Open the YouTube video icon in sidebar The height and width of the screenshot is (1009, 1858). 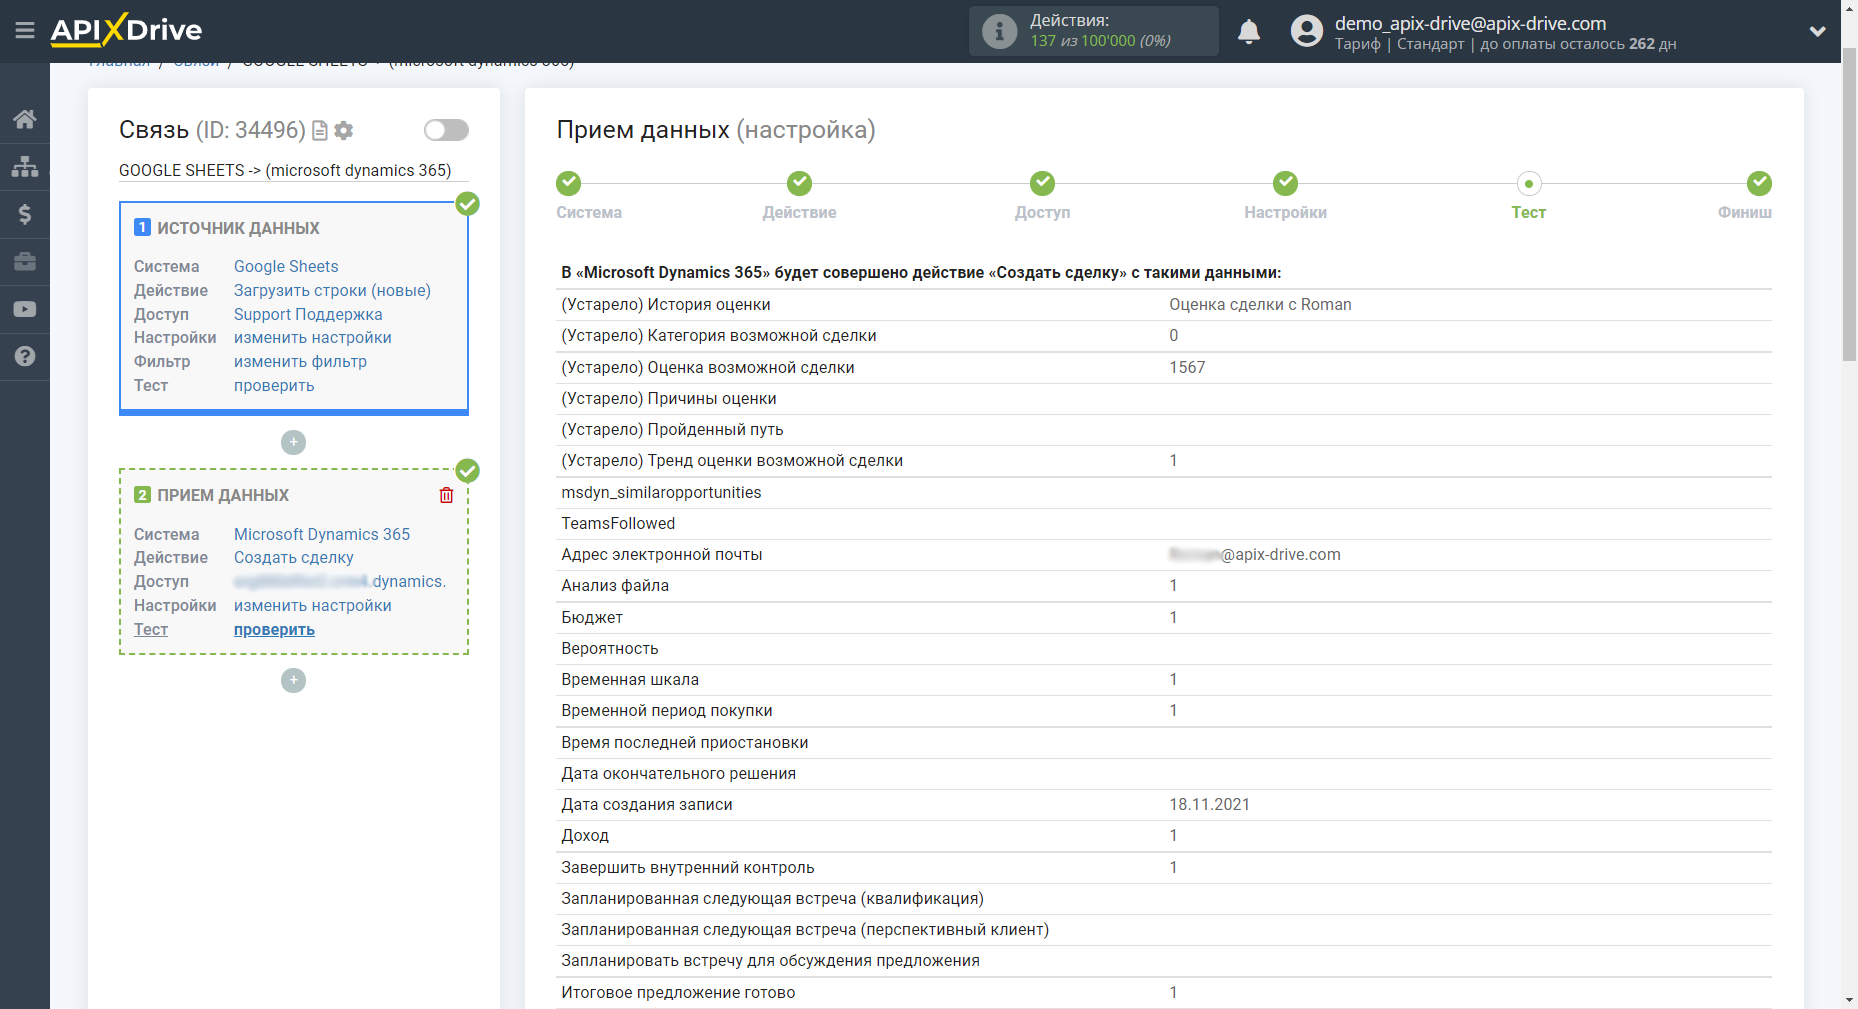click(x=25, y=309)
